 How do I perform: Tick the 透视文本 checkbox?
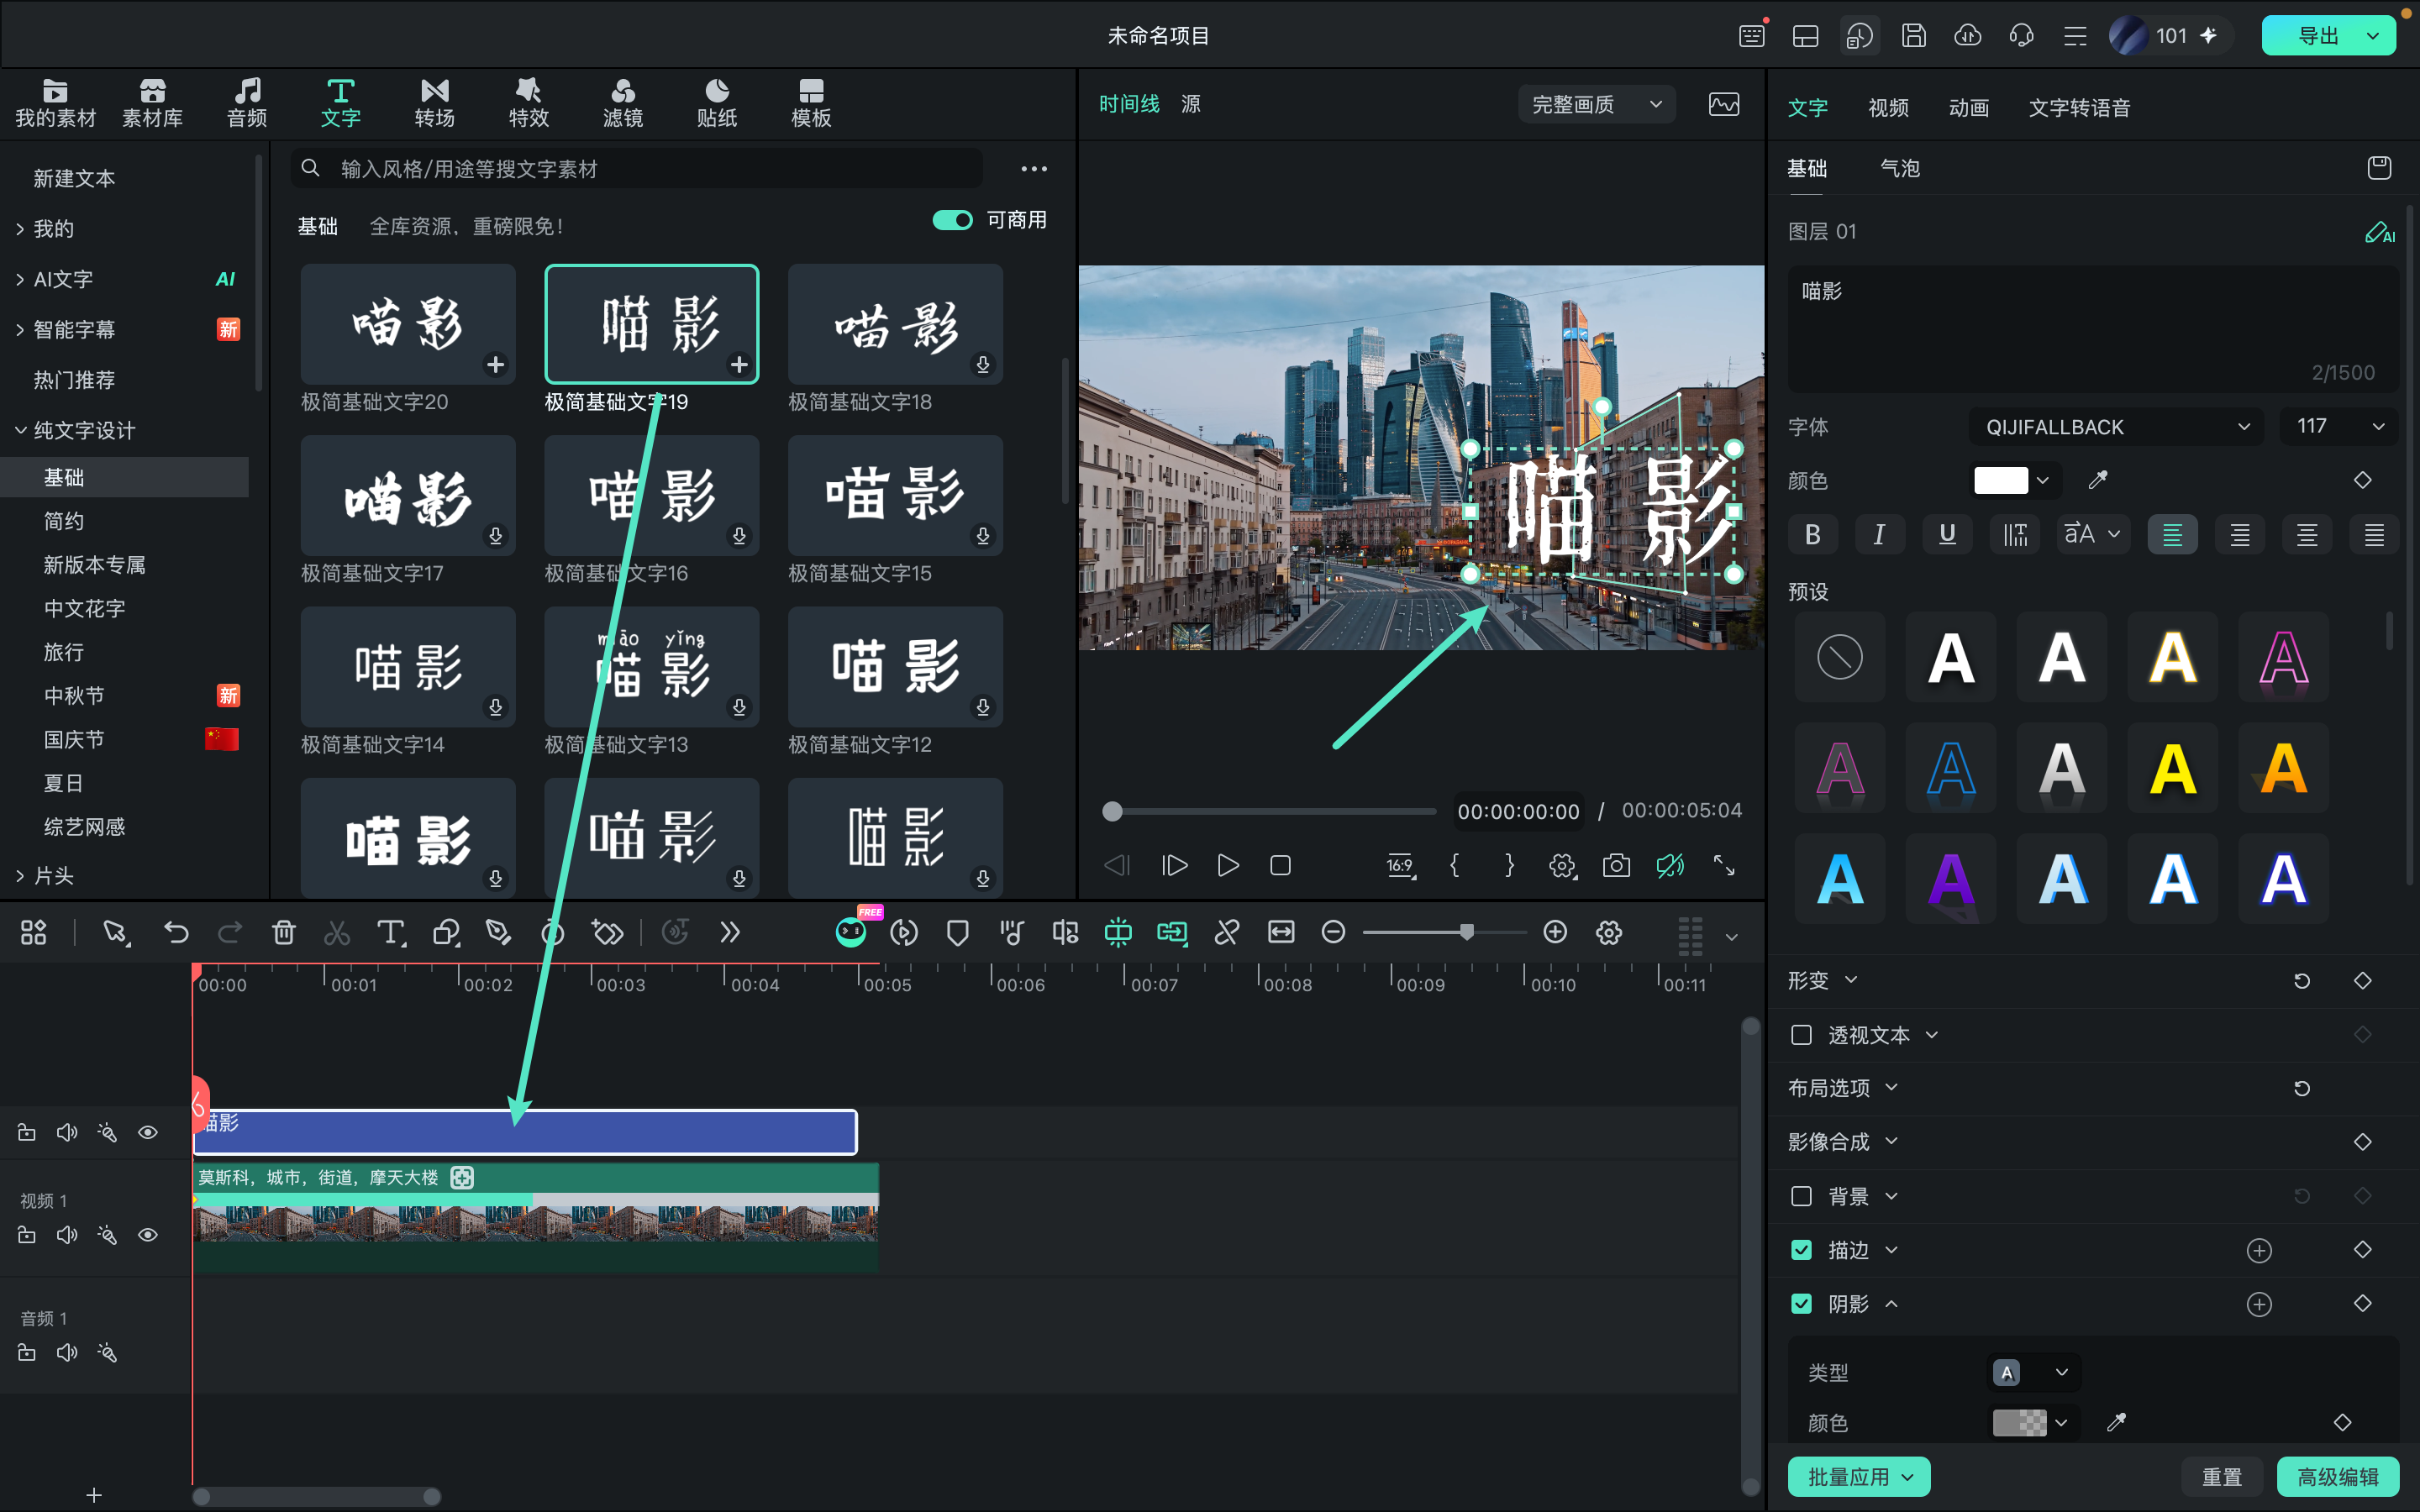pyautogui.click(x=1801, y=1035)
